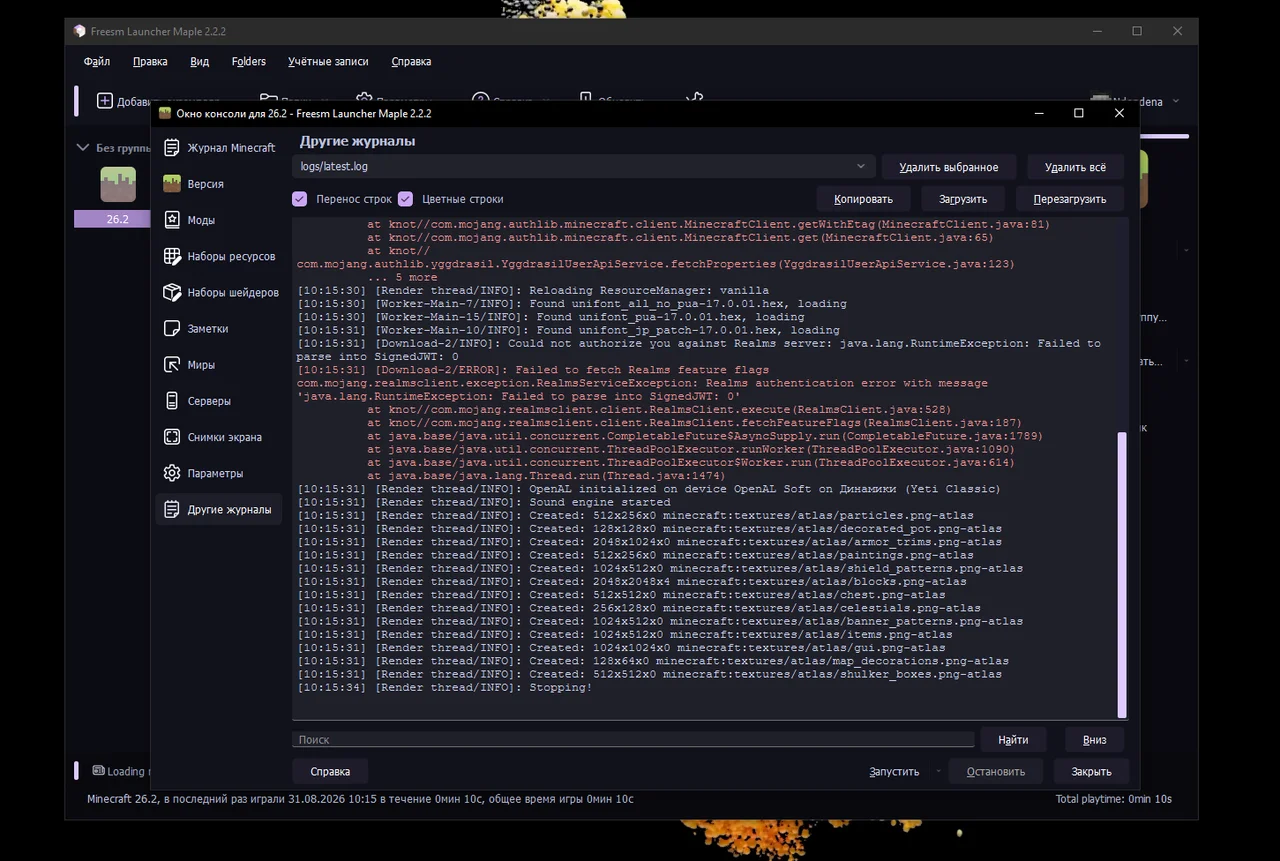The image size is (1280, 861).
Task: Reload the log with Перезагрузить
Action: 1070,199
